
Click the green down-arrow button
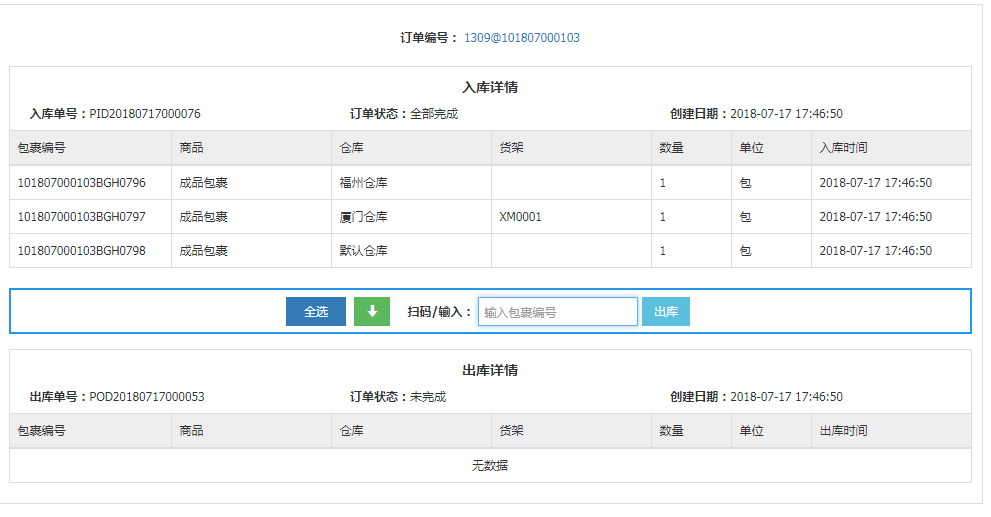[x=372, y=312]
